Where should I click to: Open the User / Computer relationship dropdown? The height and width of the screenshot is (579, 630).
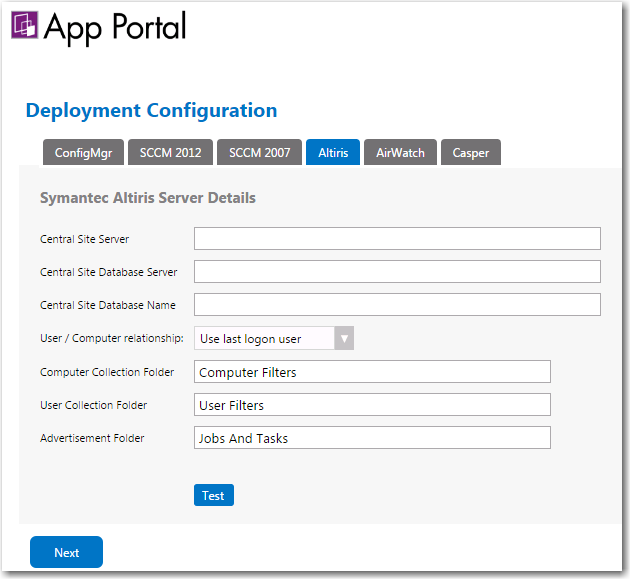(x=274, y=338)
